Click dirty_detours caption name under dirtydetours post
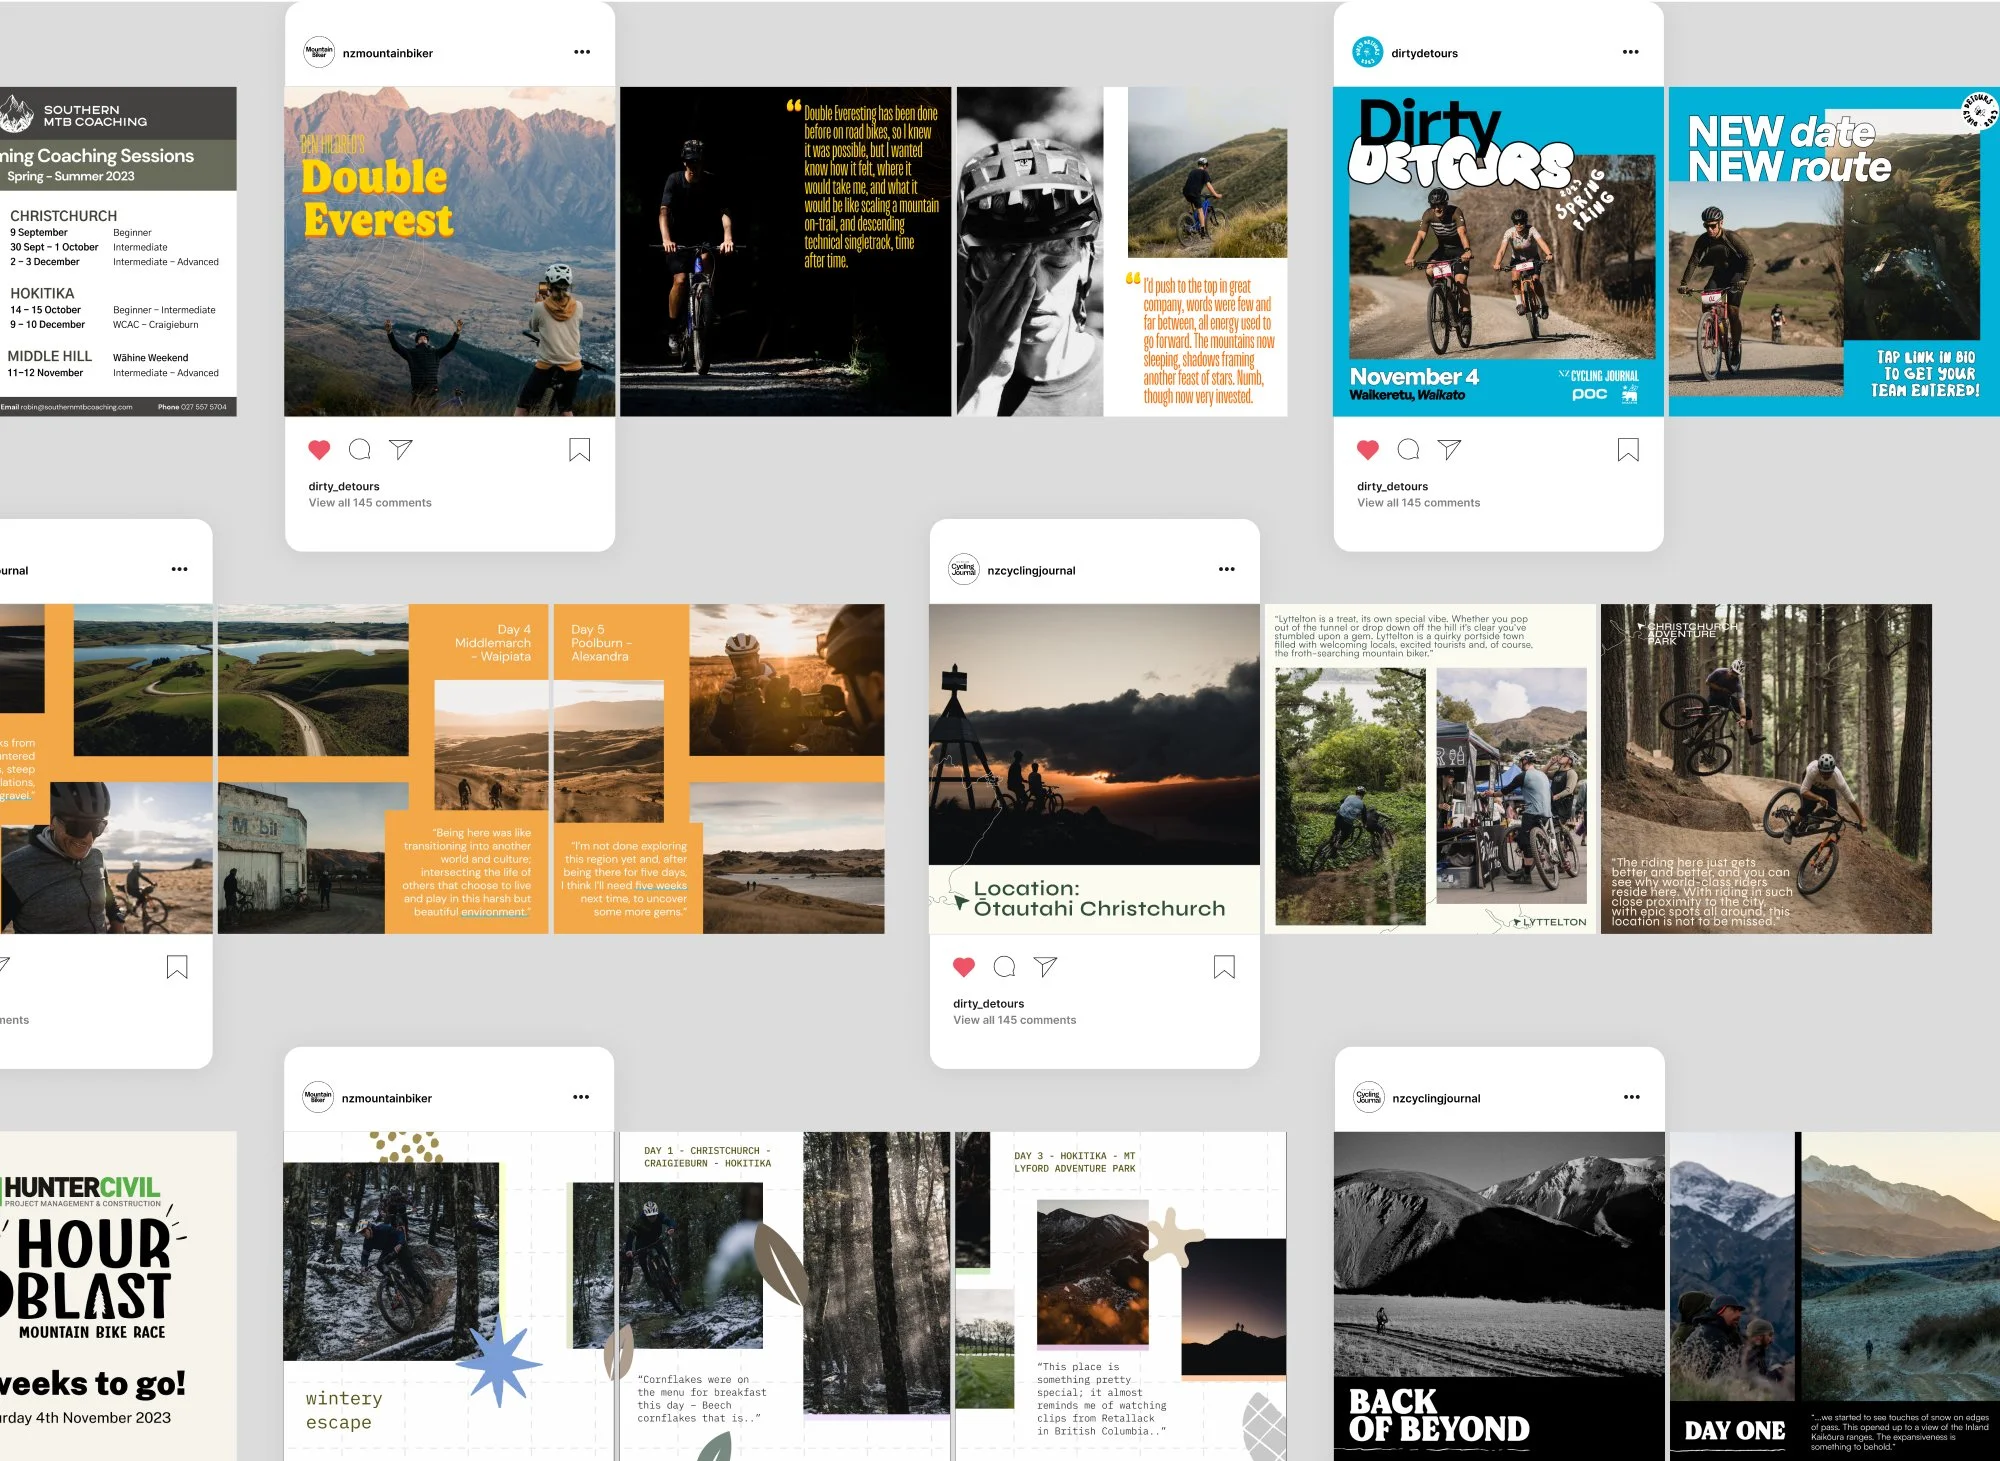 tap(1392, 486)
